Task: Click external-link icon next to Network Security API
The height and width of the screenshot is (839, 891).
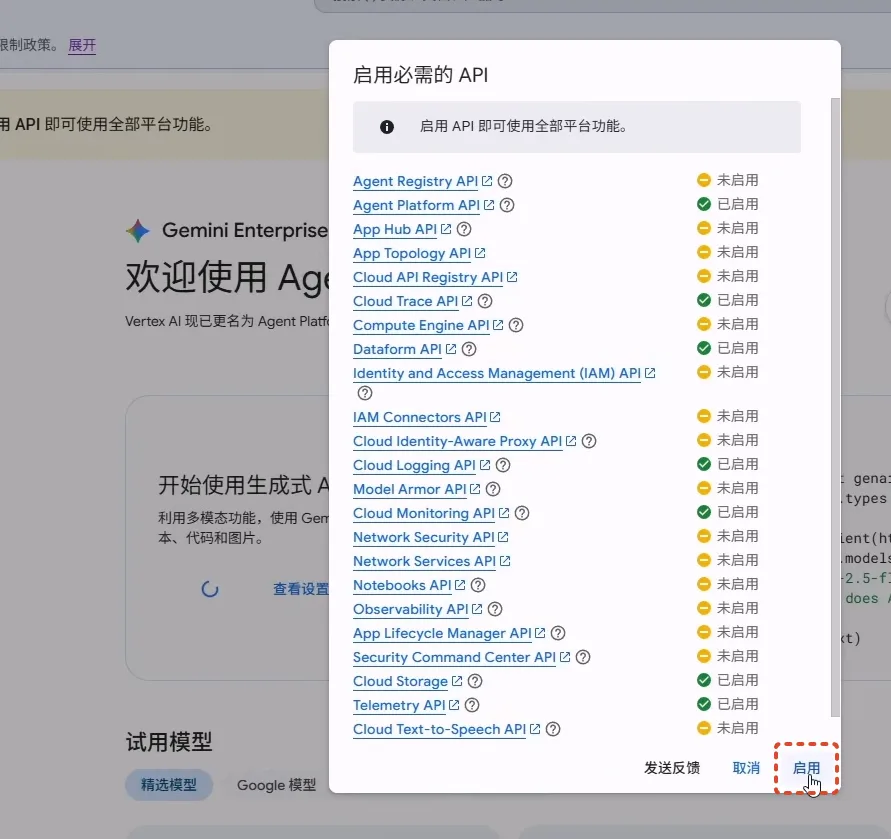Action: (503, 537)
